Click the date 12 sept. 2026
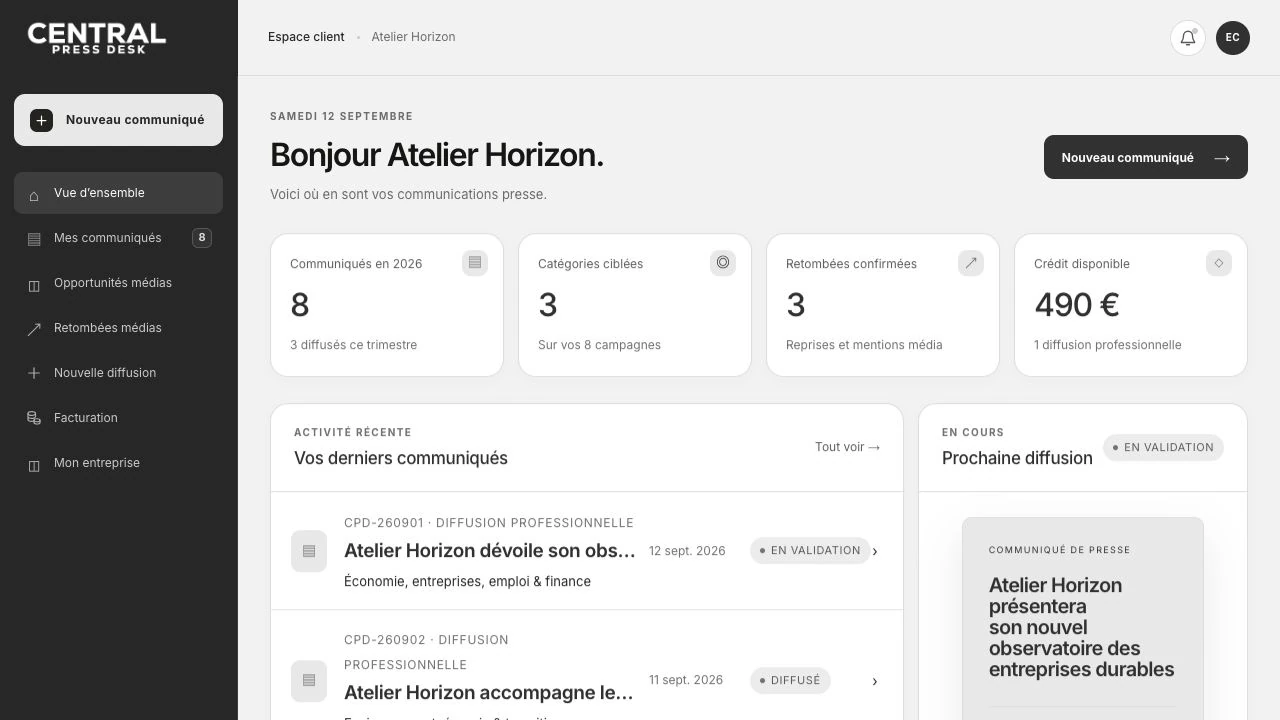This screenshot has height=720, width=1280. [687, 551]
